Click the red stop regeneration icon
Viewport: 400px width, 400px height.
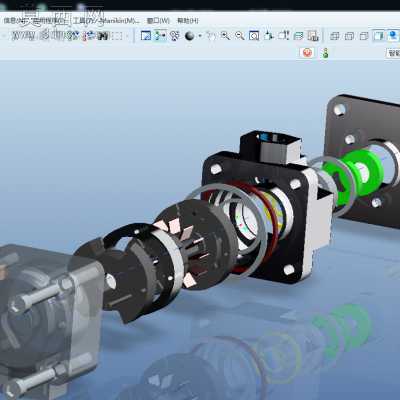[307, 53]
